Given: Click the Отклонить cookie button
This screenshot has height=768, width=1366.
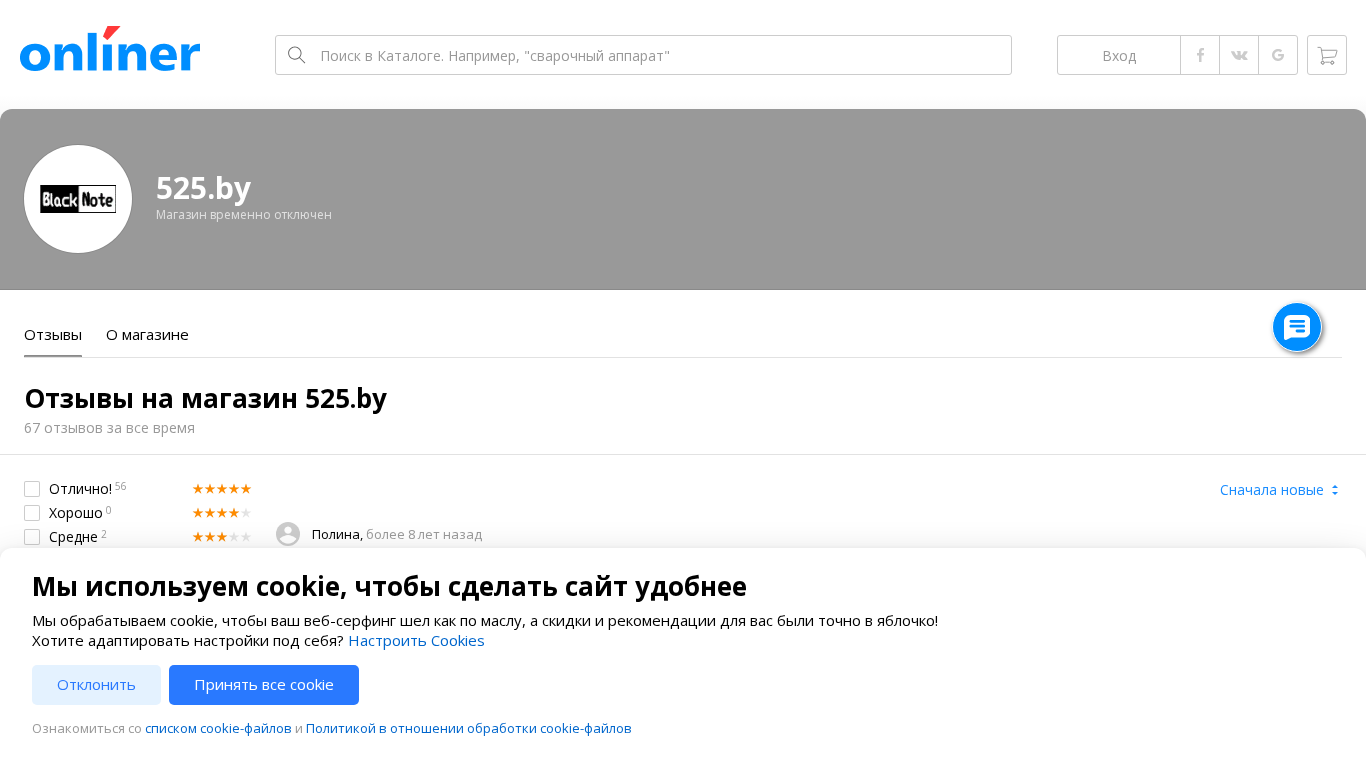Looking at the screenshot, I should (96, 685).
